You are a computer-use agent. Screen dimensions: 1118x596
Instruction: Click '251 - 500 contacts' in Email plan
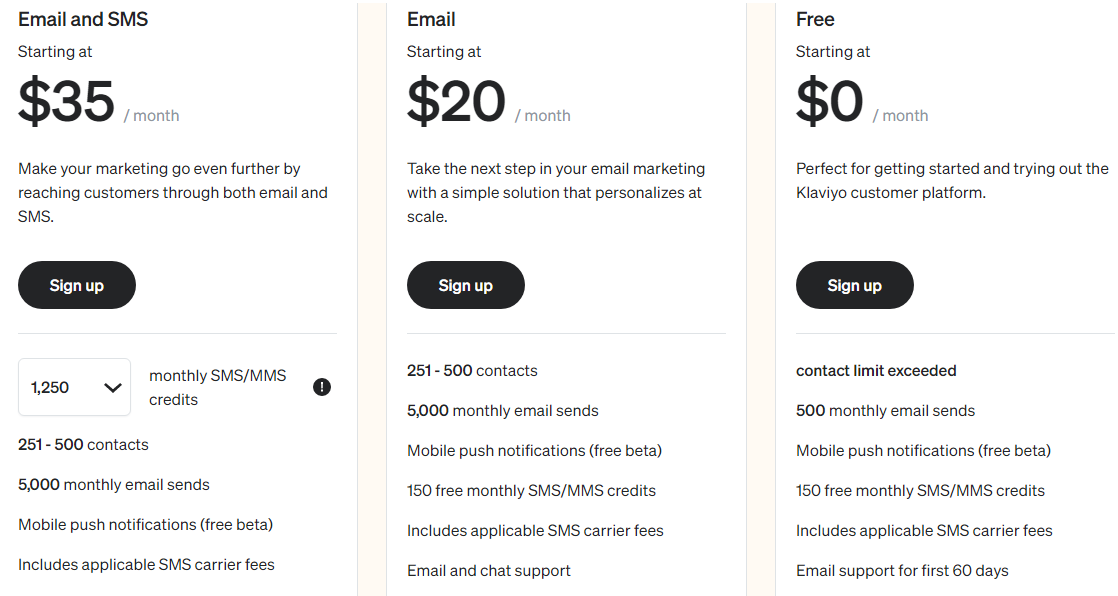coord(472,371)
